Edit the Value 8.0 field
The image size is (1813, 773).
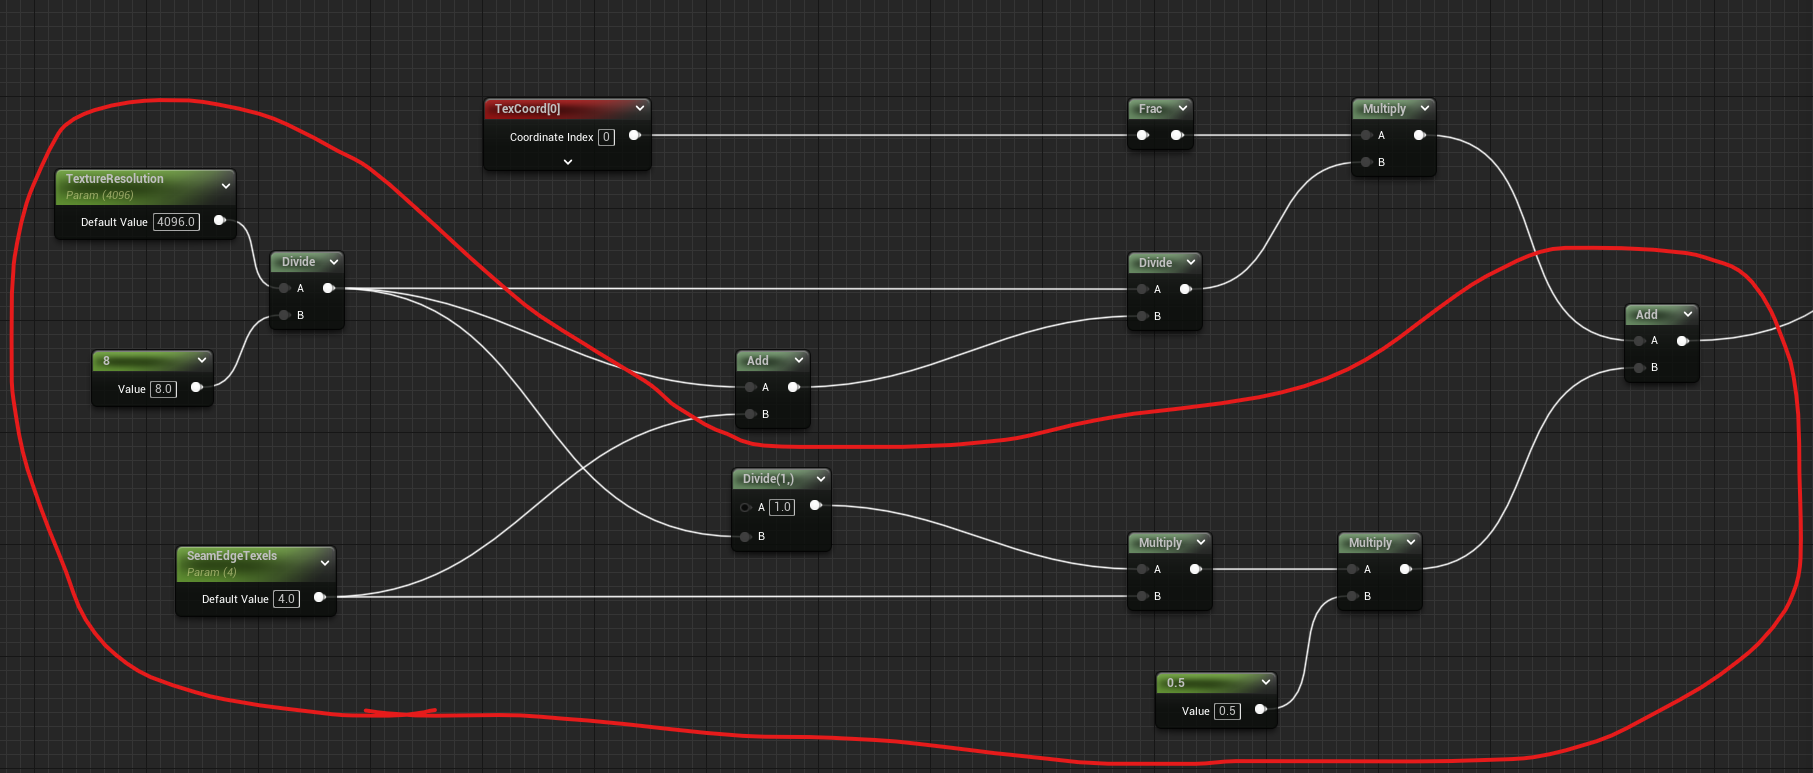click(163, 389)
